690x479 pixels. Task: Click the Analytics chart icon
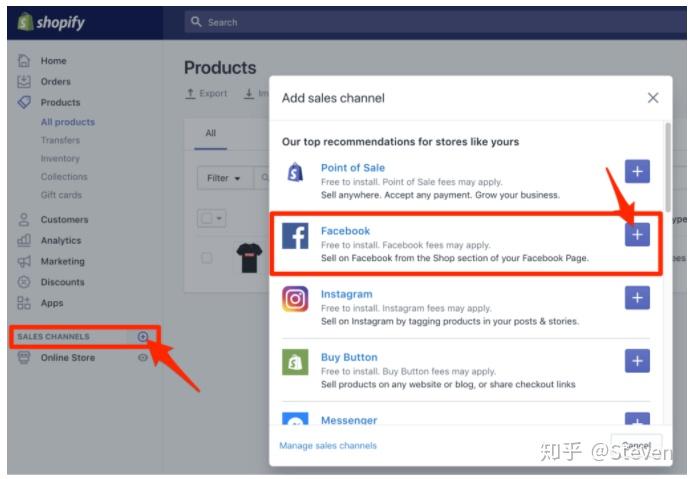coord(24,240)
